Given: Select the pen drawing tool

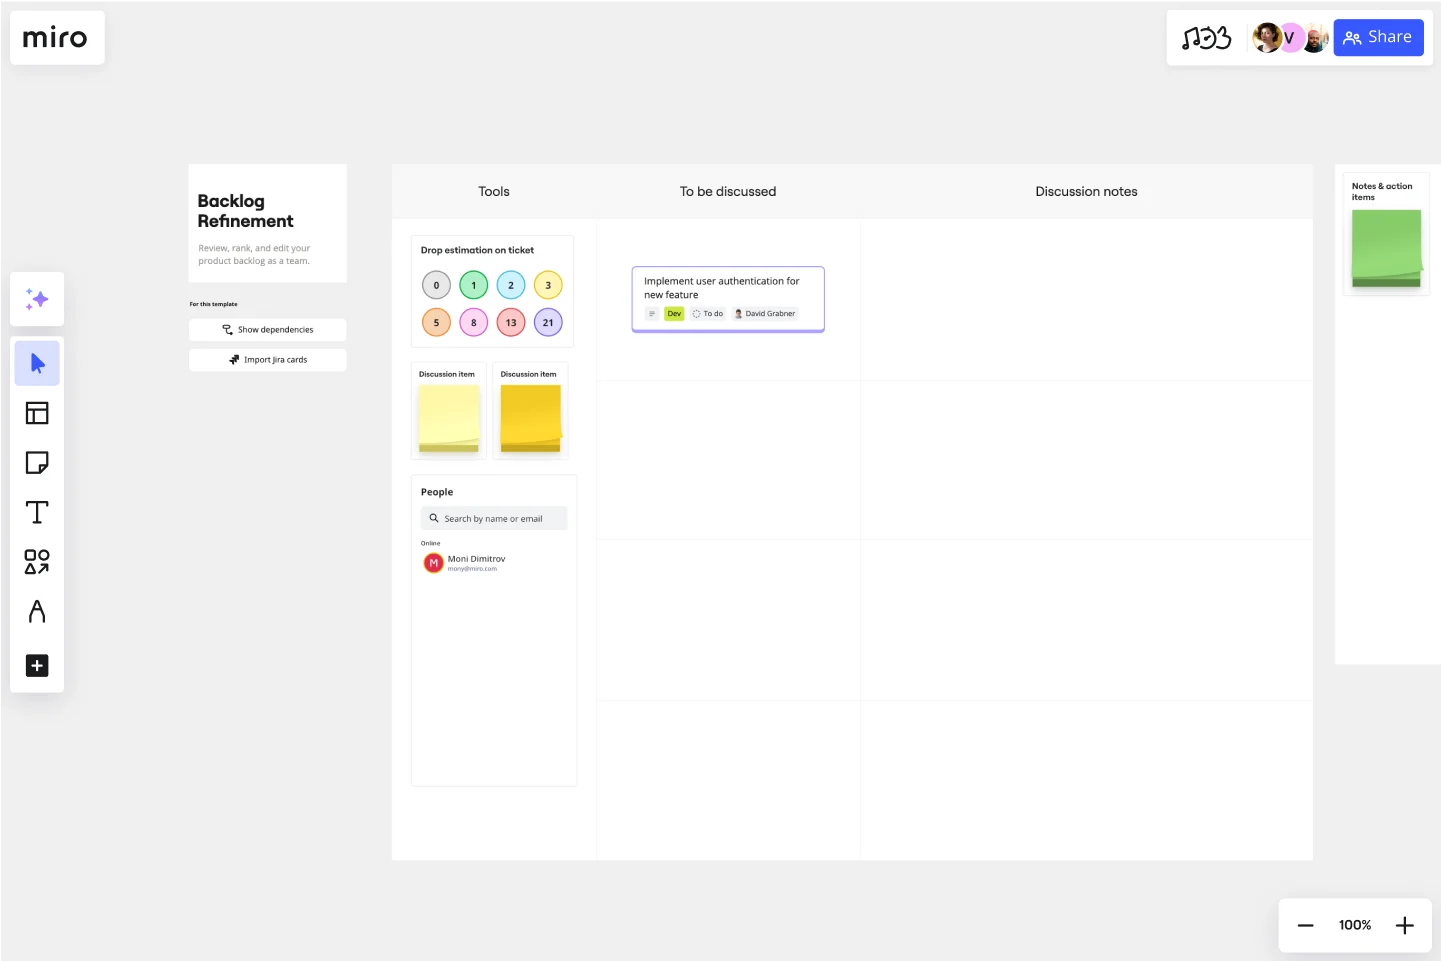Looking at the screenshot, I should tap(37, 611).
